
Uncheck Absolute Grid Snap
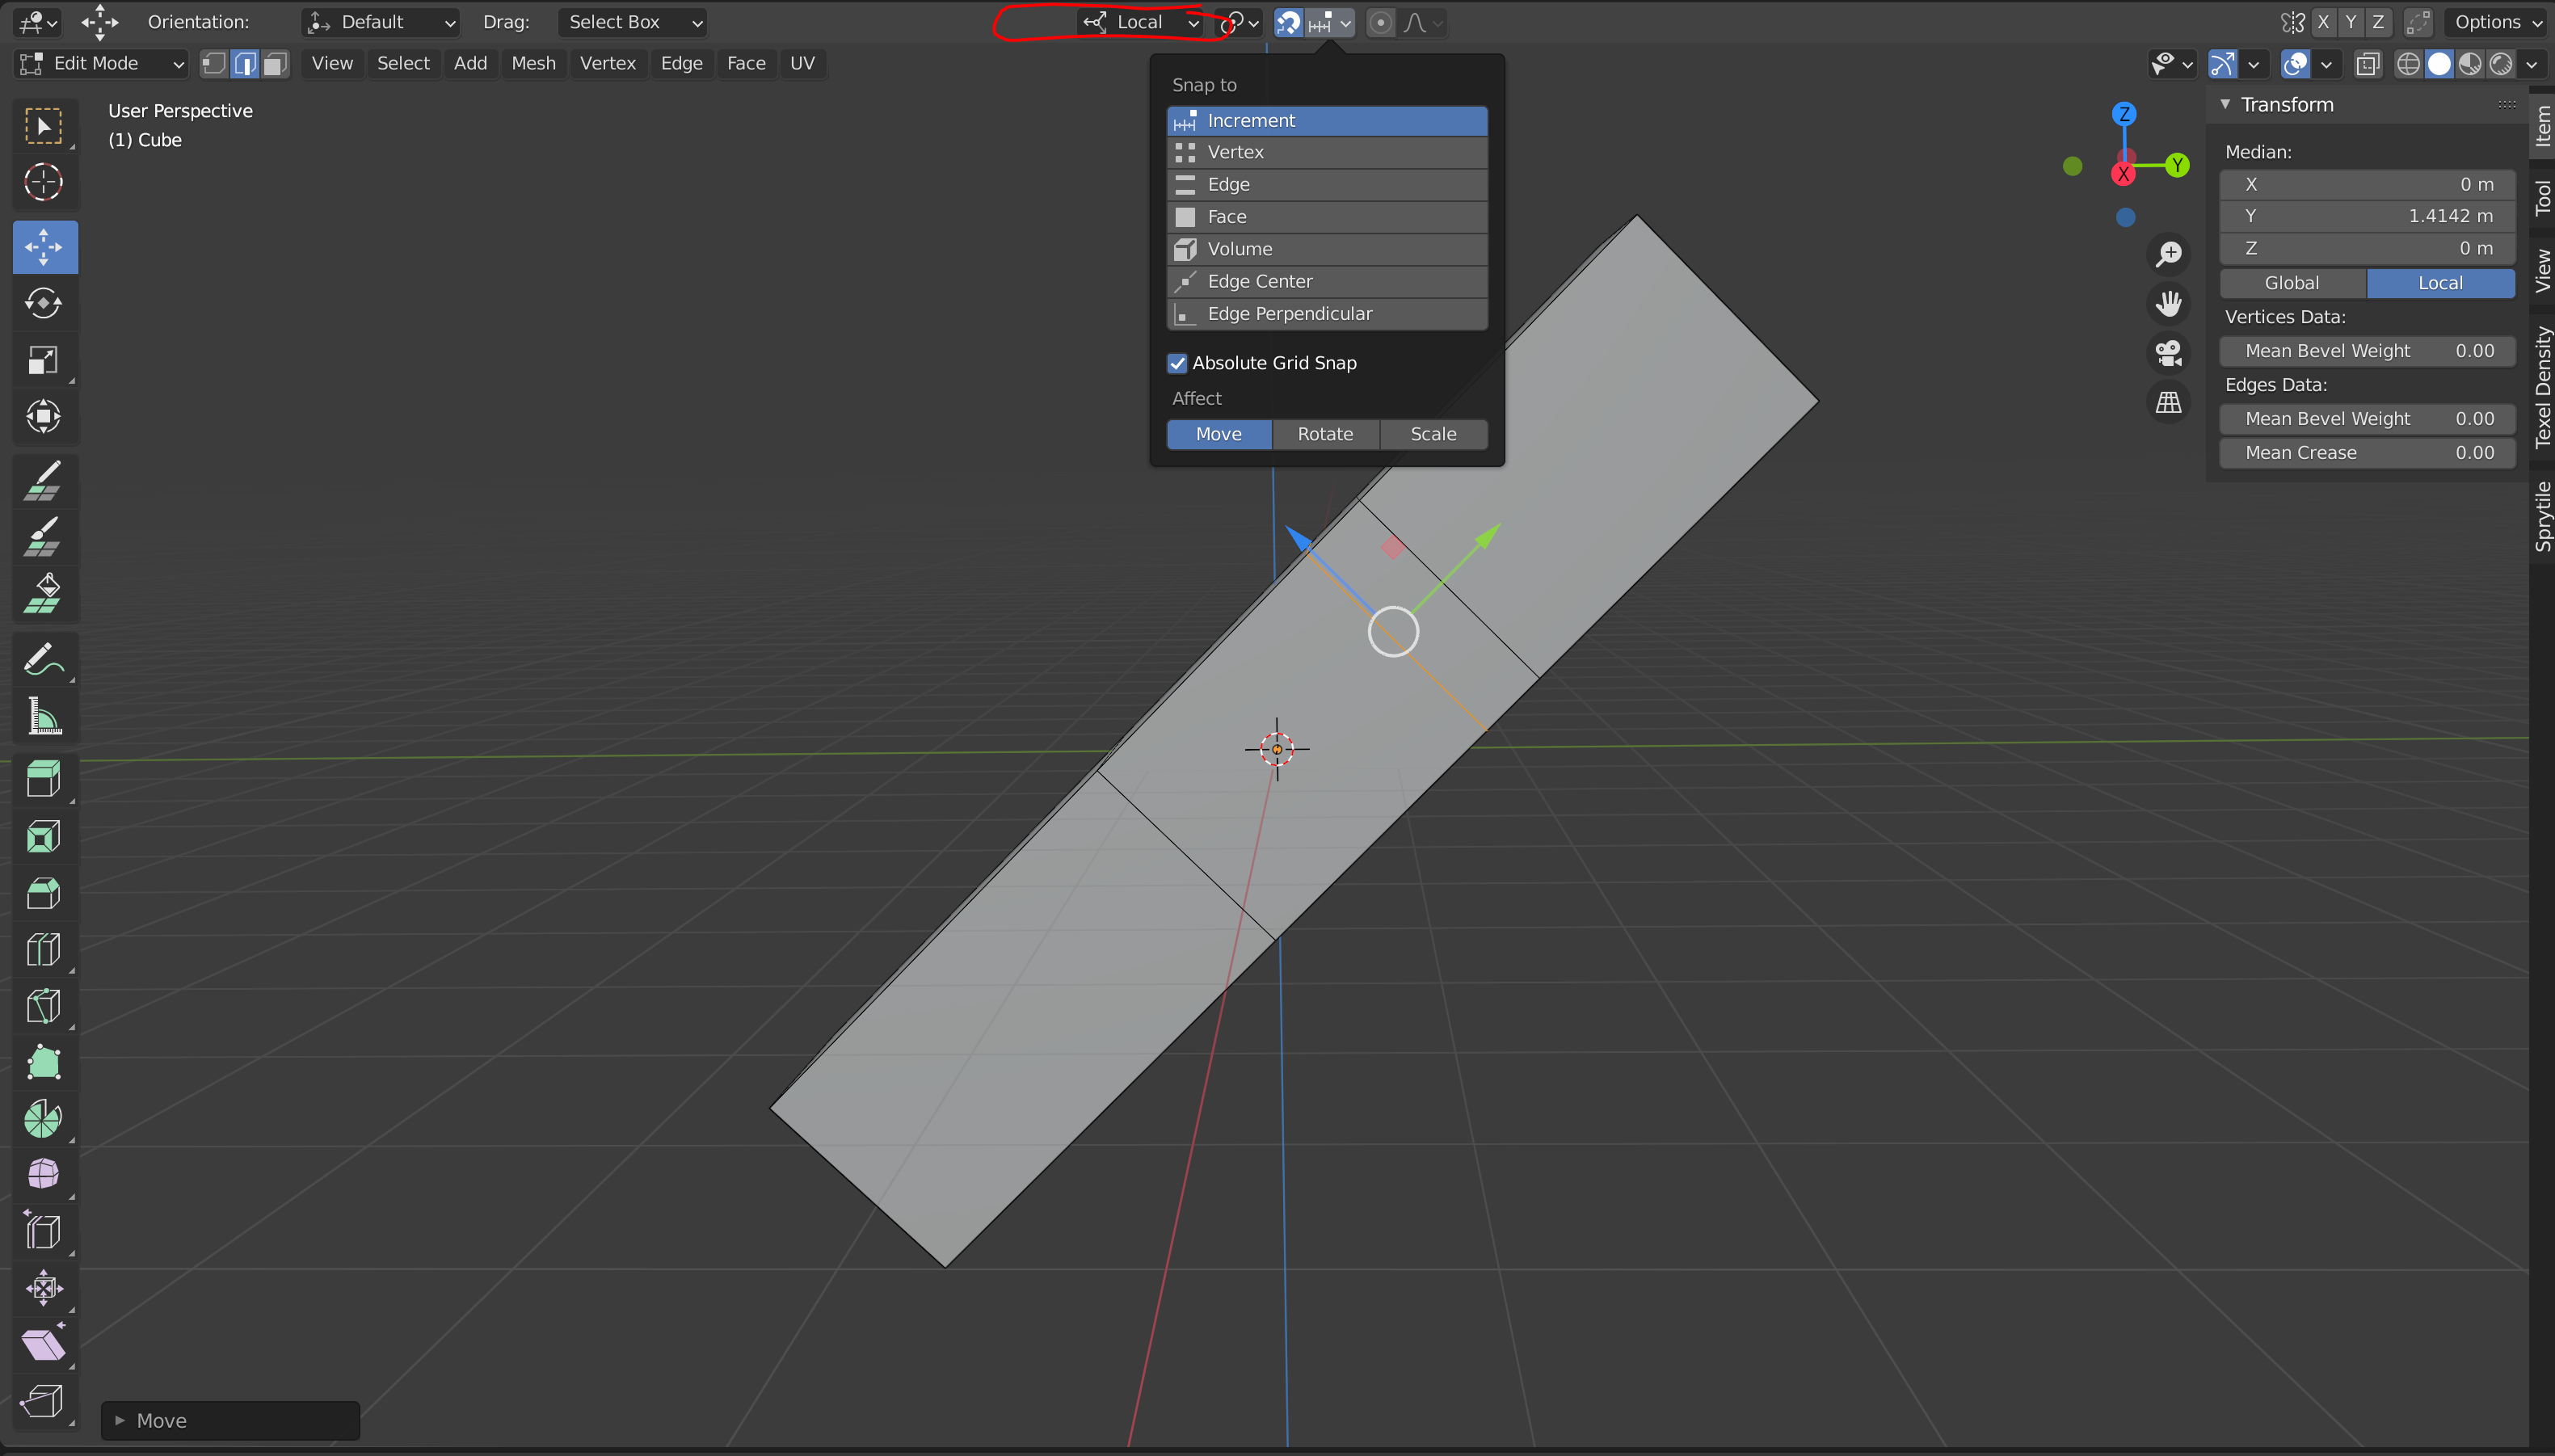tap(1177, 363)
